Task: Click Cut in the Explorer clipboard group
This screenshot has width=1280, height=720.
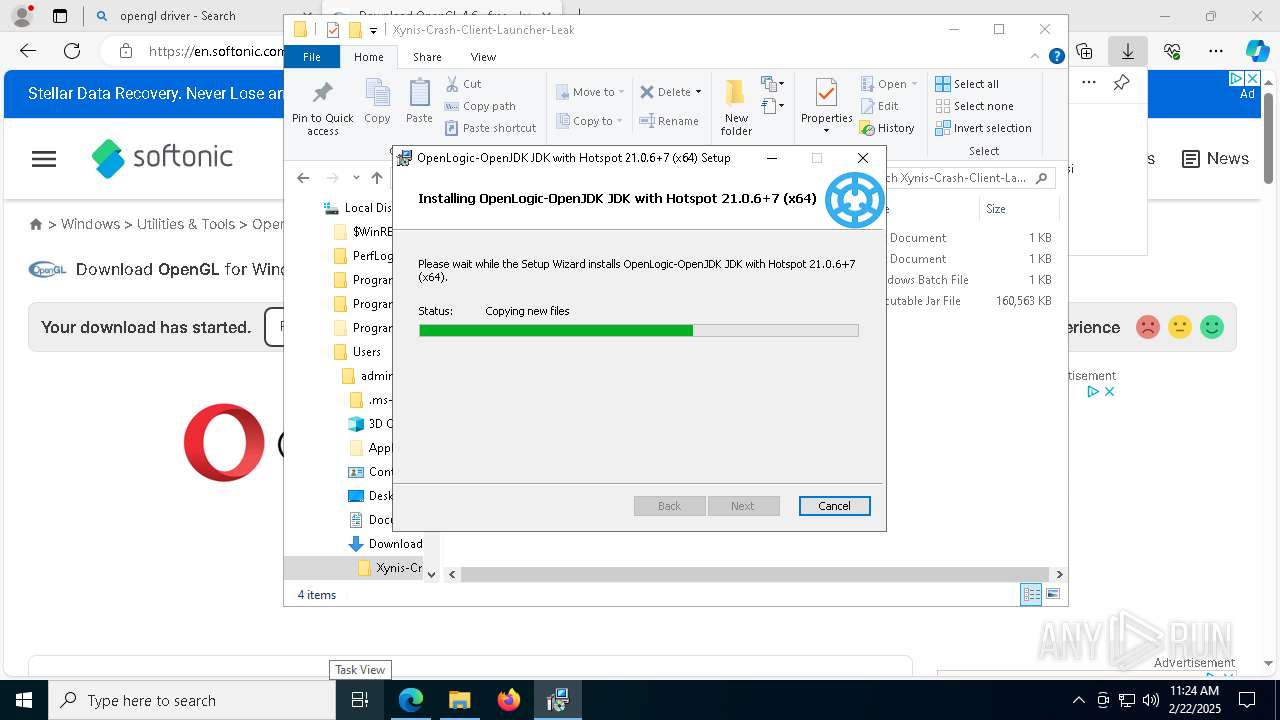Action: pyautogui.click(x=463, y=84)
